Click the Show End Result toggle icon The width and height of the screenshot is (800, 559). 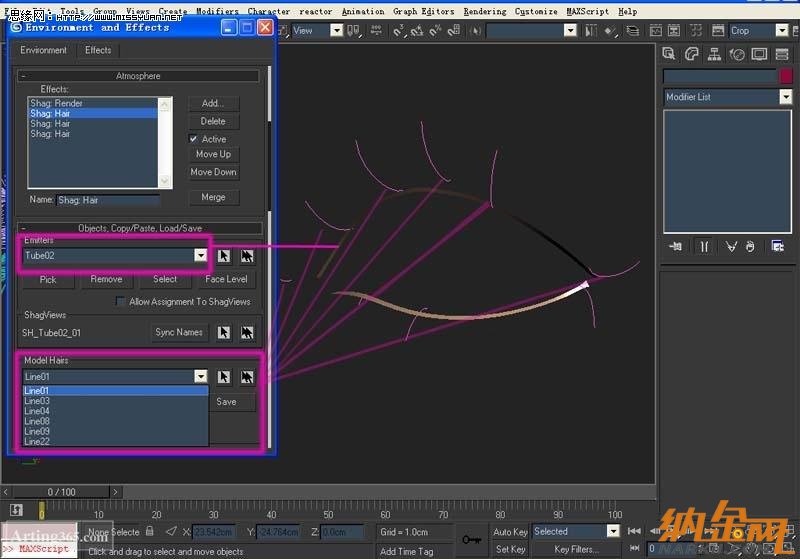tap(704, 247)
